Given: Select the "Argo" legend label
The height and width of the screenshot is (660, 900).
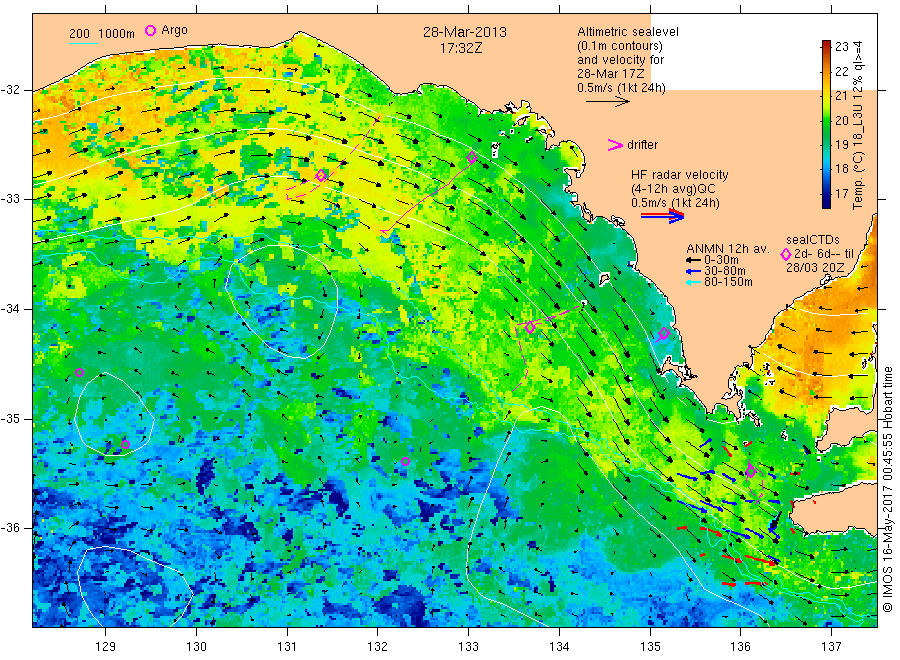Looking at the screenshot, I should coord(174,30).
